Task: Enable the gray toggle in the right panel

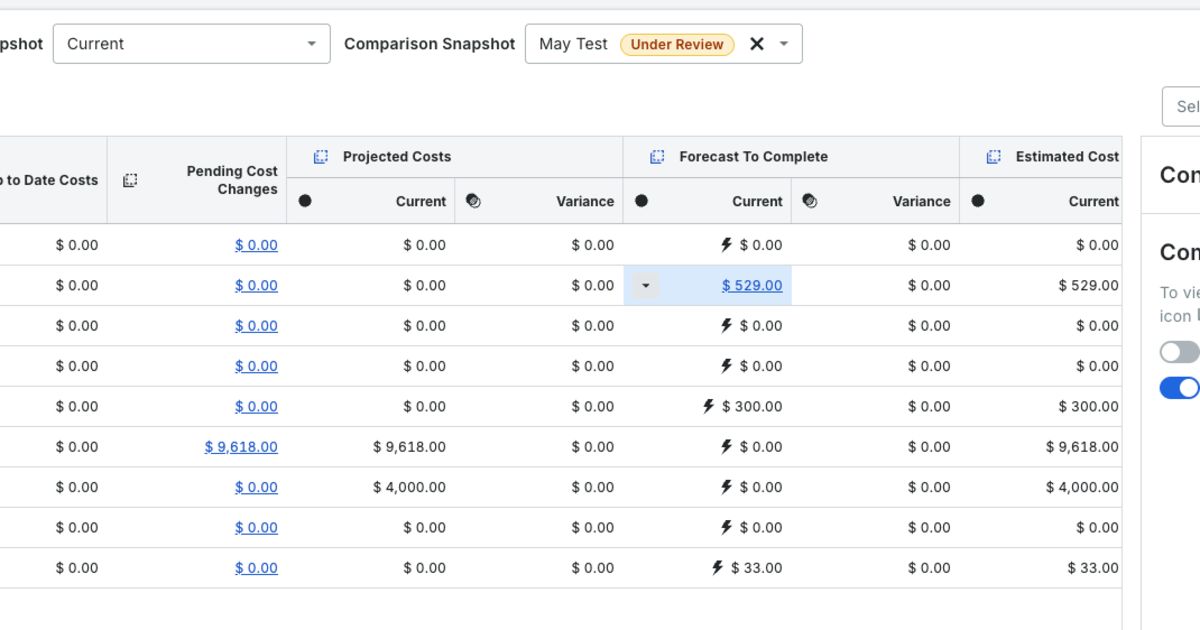Action: coord(1178,351)
